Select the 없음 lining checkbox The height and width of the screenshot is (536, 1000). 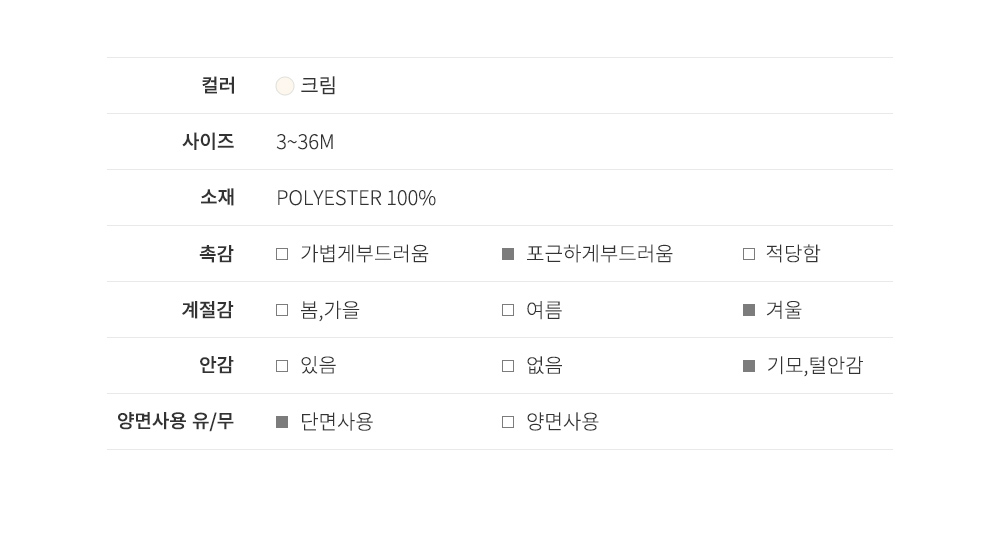tap(508, 366)
